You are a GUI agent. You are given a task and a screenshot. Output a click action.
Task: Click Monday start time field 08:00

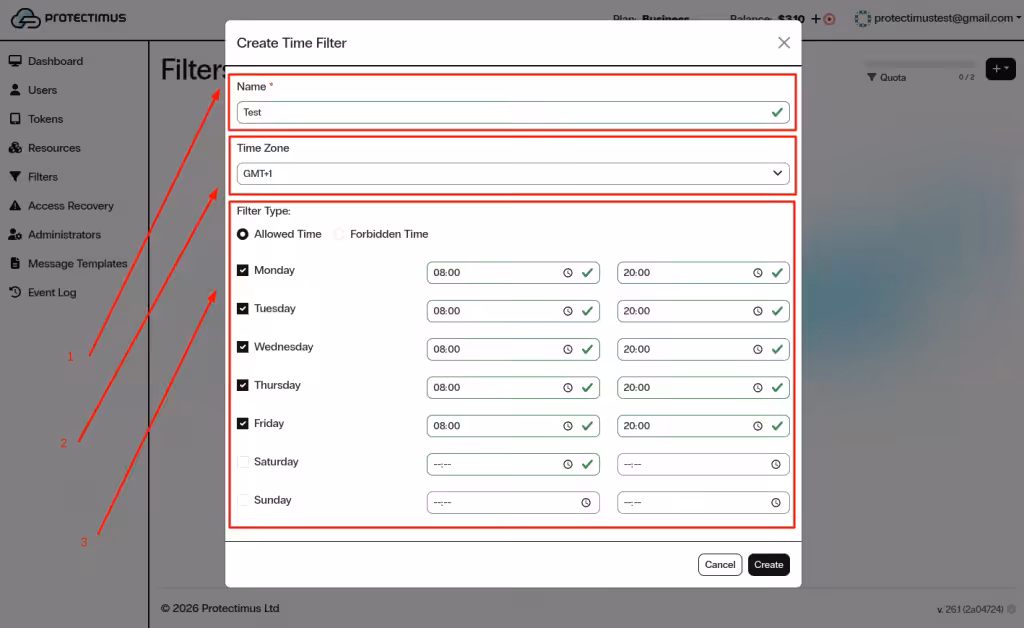point(513,273)
